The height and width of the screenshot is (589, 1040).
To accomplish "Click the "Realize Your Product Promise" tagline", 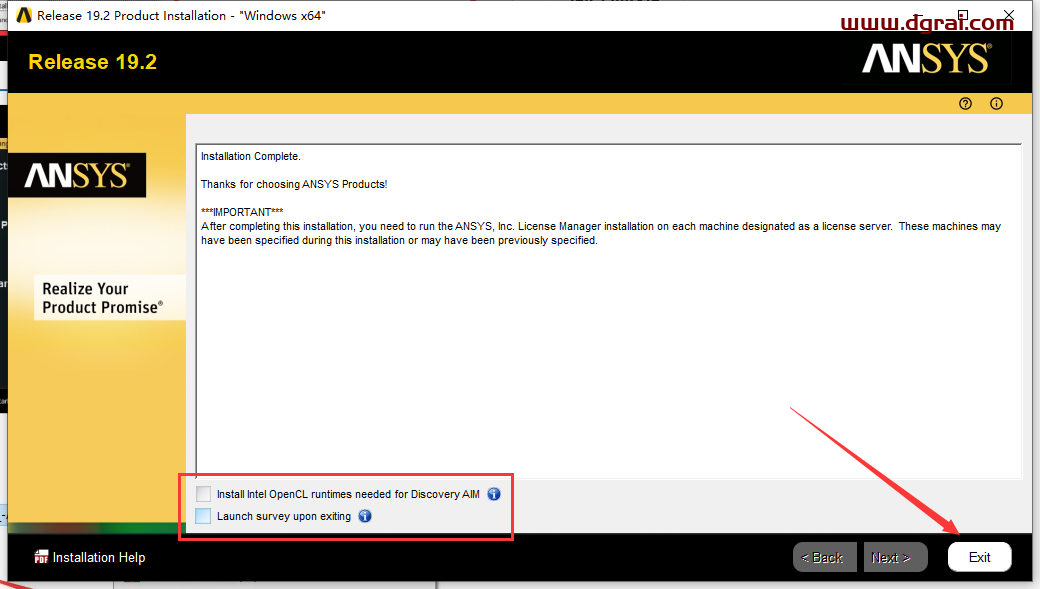I will pos(103,298).
